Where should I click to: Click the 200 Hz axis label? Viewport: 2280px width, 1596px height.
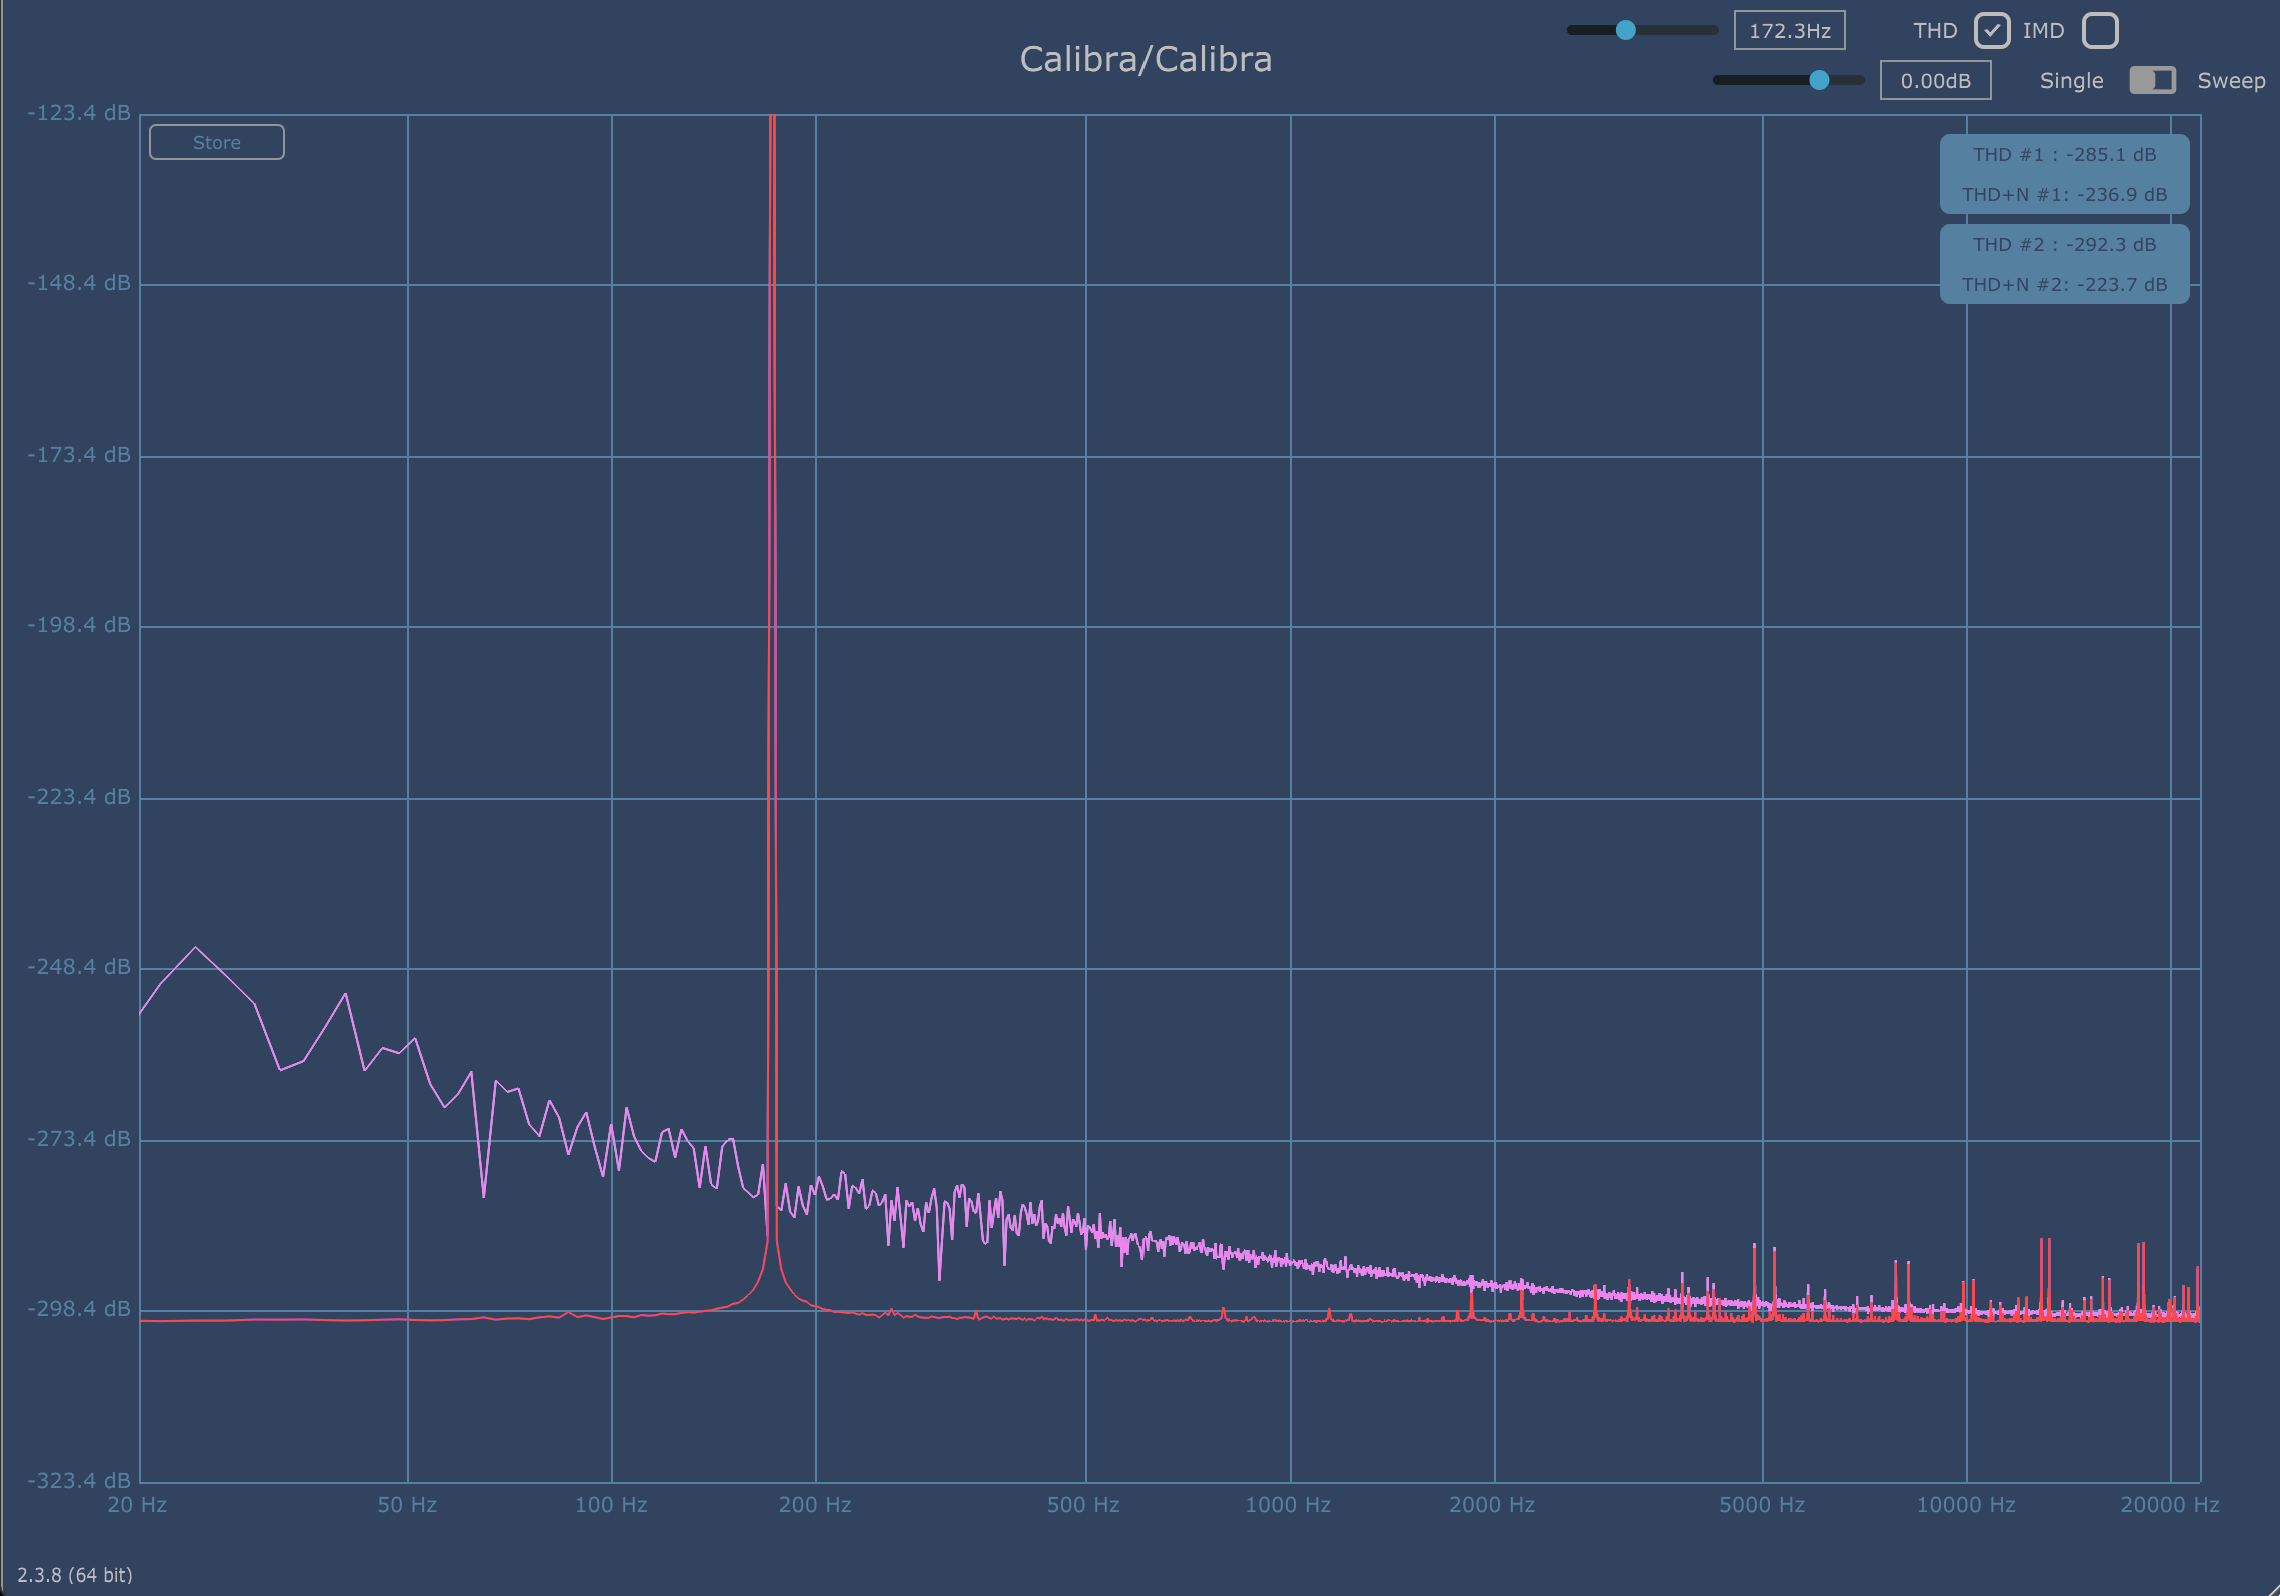(815, 1505)
